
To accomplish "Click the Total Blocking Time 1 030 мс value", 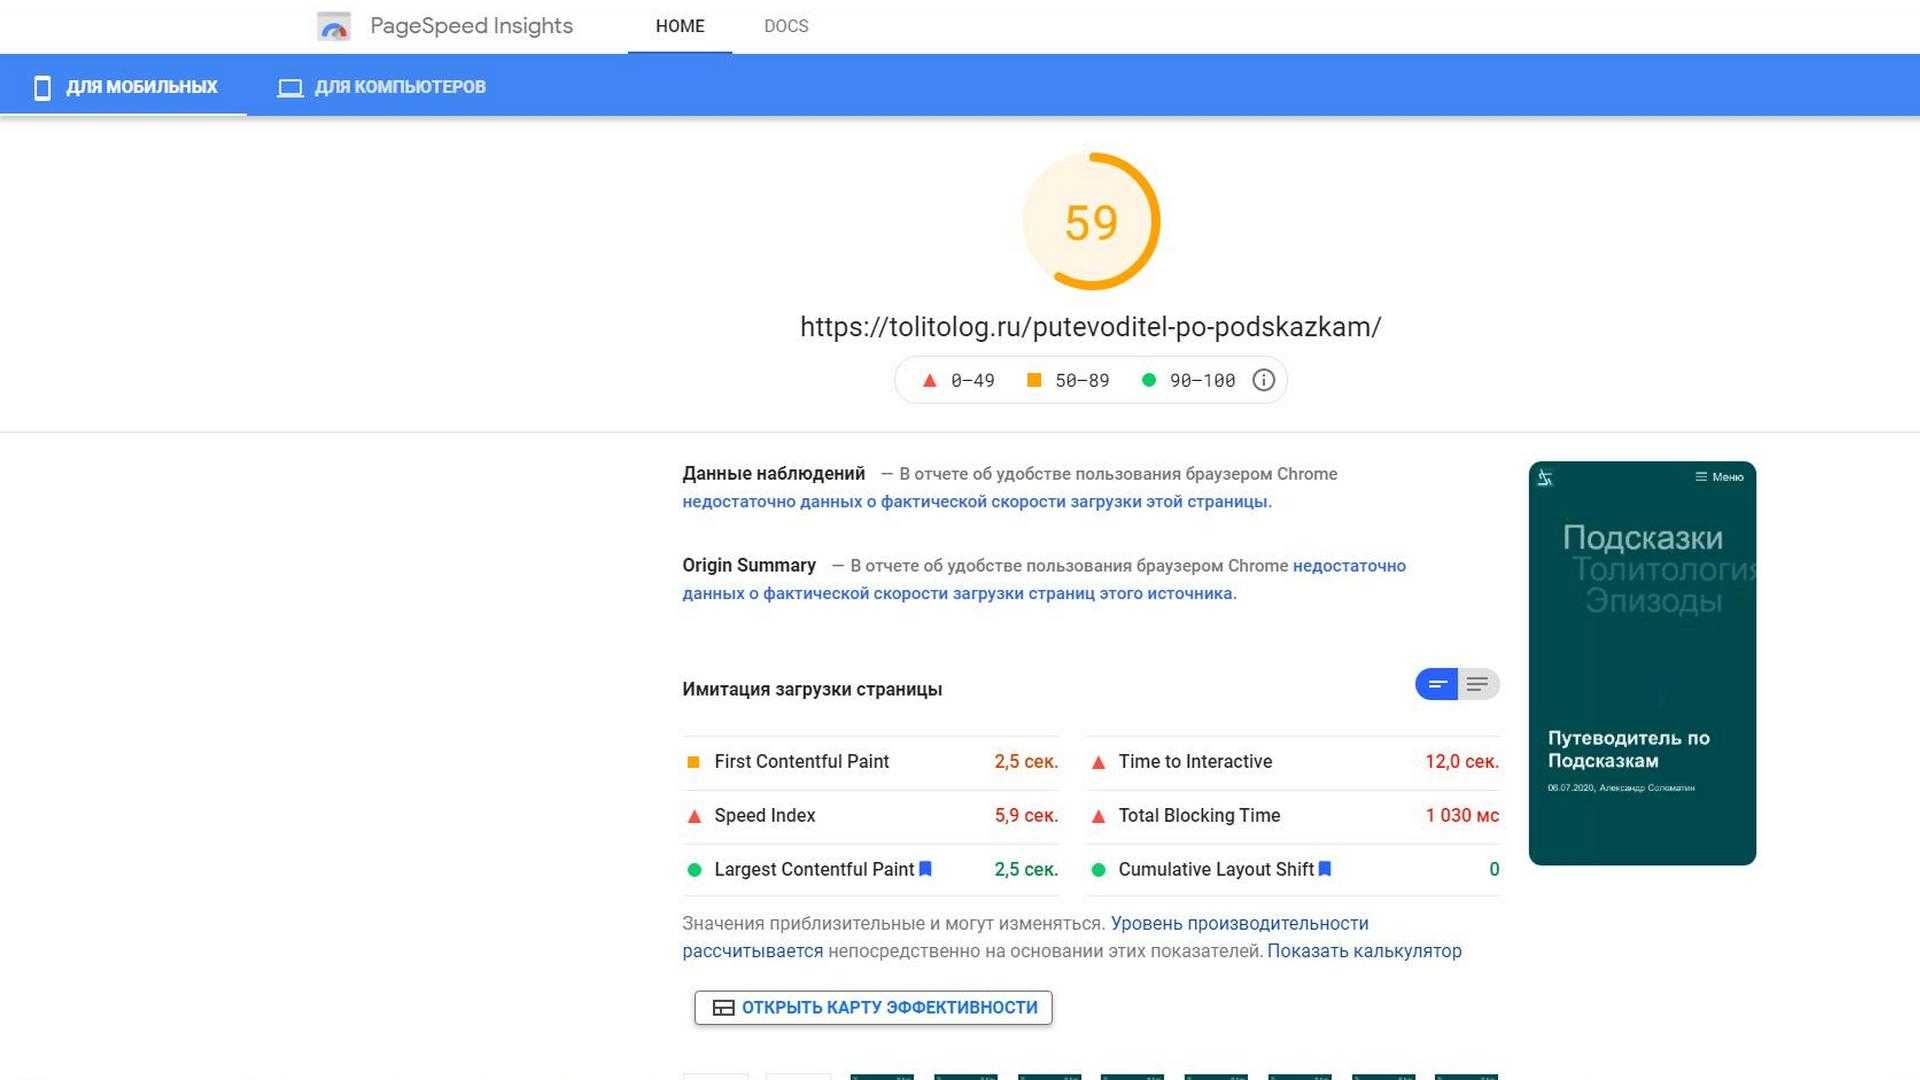I will (x=1462, y=816).
